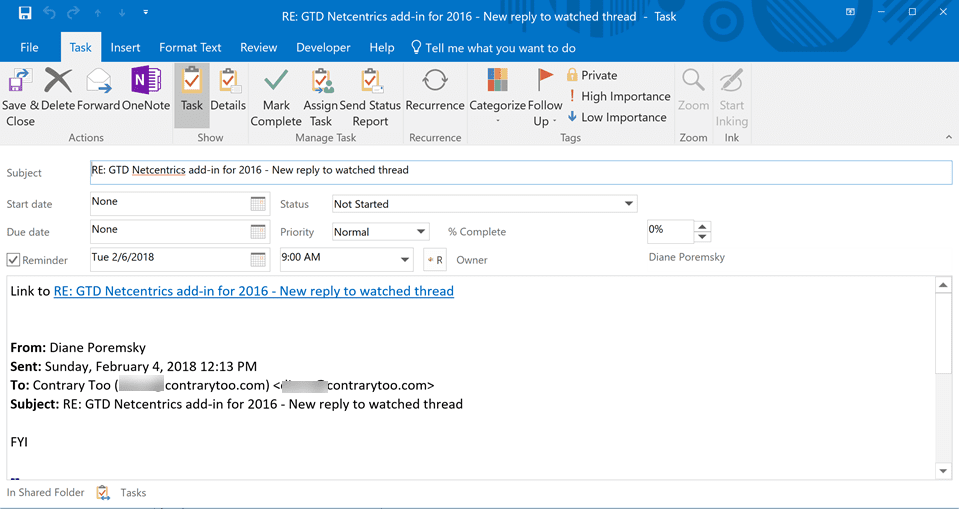The height and width of the screenshot is (510, 959).
Task: Uncheck the Reminder checkbox
Action: pyautogui.click(x=13, y=260)
